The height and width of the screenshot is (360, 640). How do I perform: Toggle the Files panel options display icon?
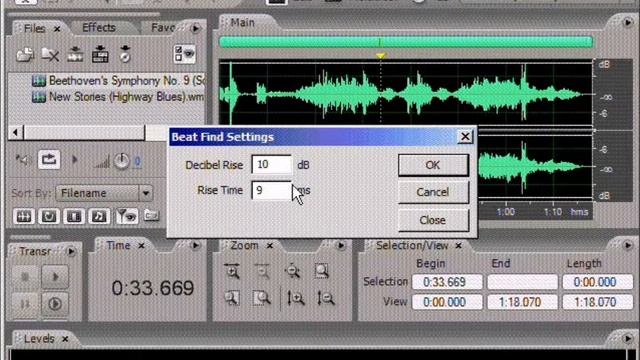click(184, 54)
